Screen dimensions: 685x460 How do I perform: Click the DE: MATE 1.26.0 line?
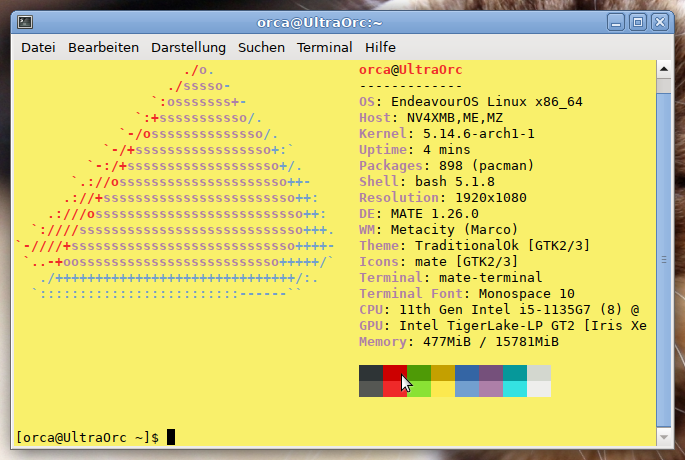[x=419, y=214]
